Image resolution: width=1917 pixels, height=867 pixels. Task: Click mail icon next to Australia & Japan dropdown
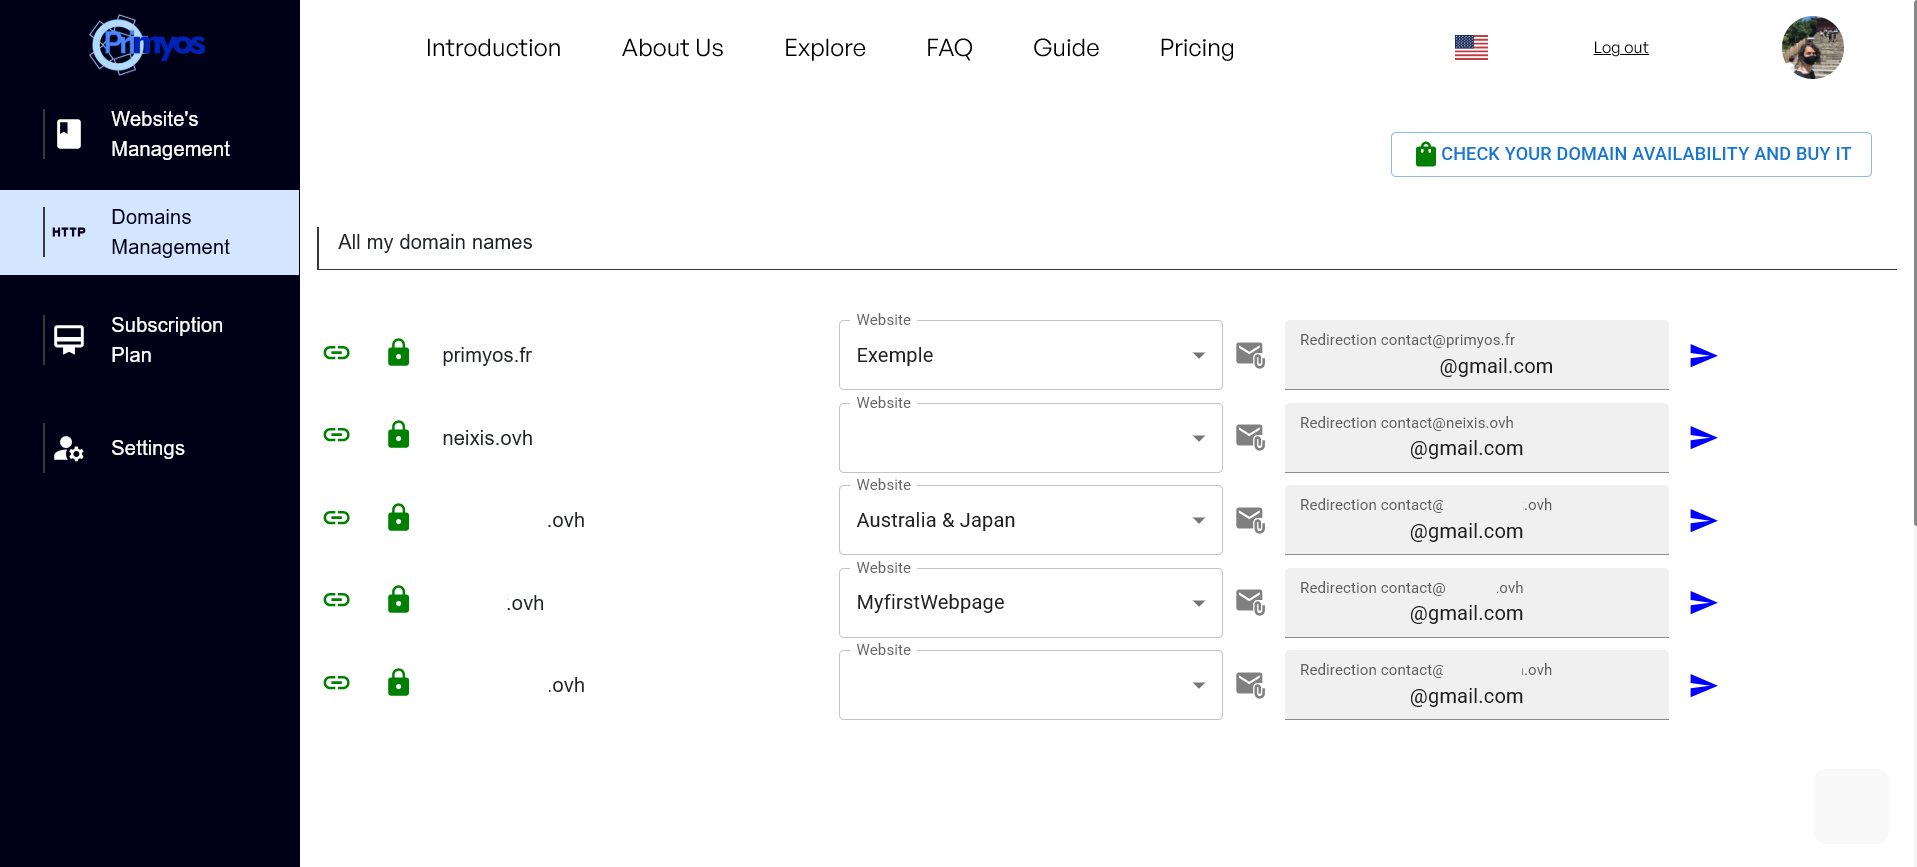tap(1250, 520)
